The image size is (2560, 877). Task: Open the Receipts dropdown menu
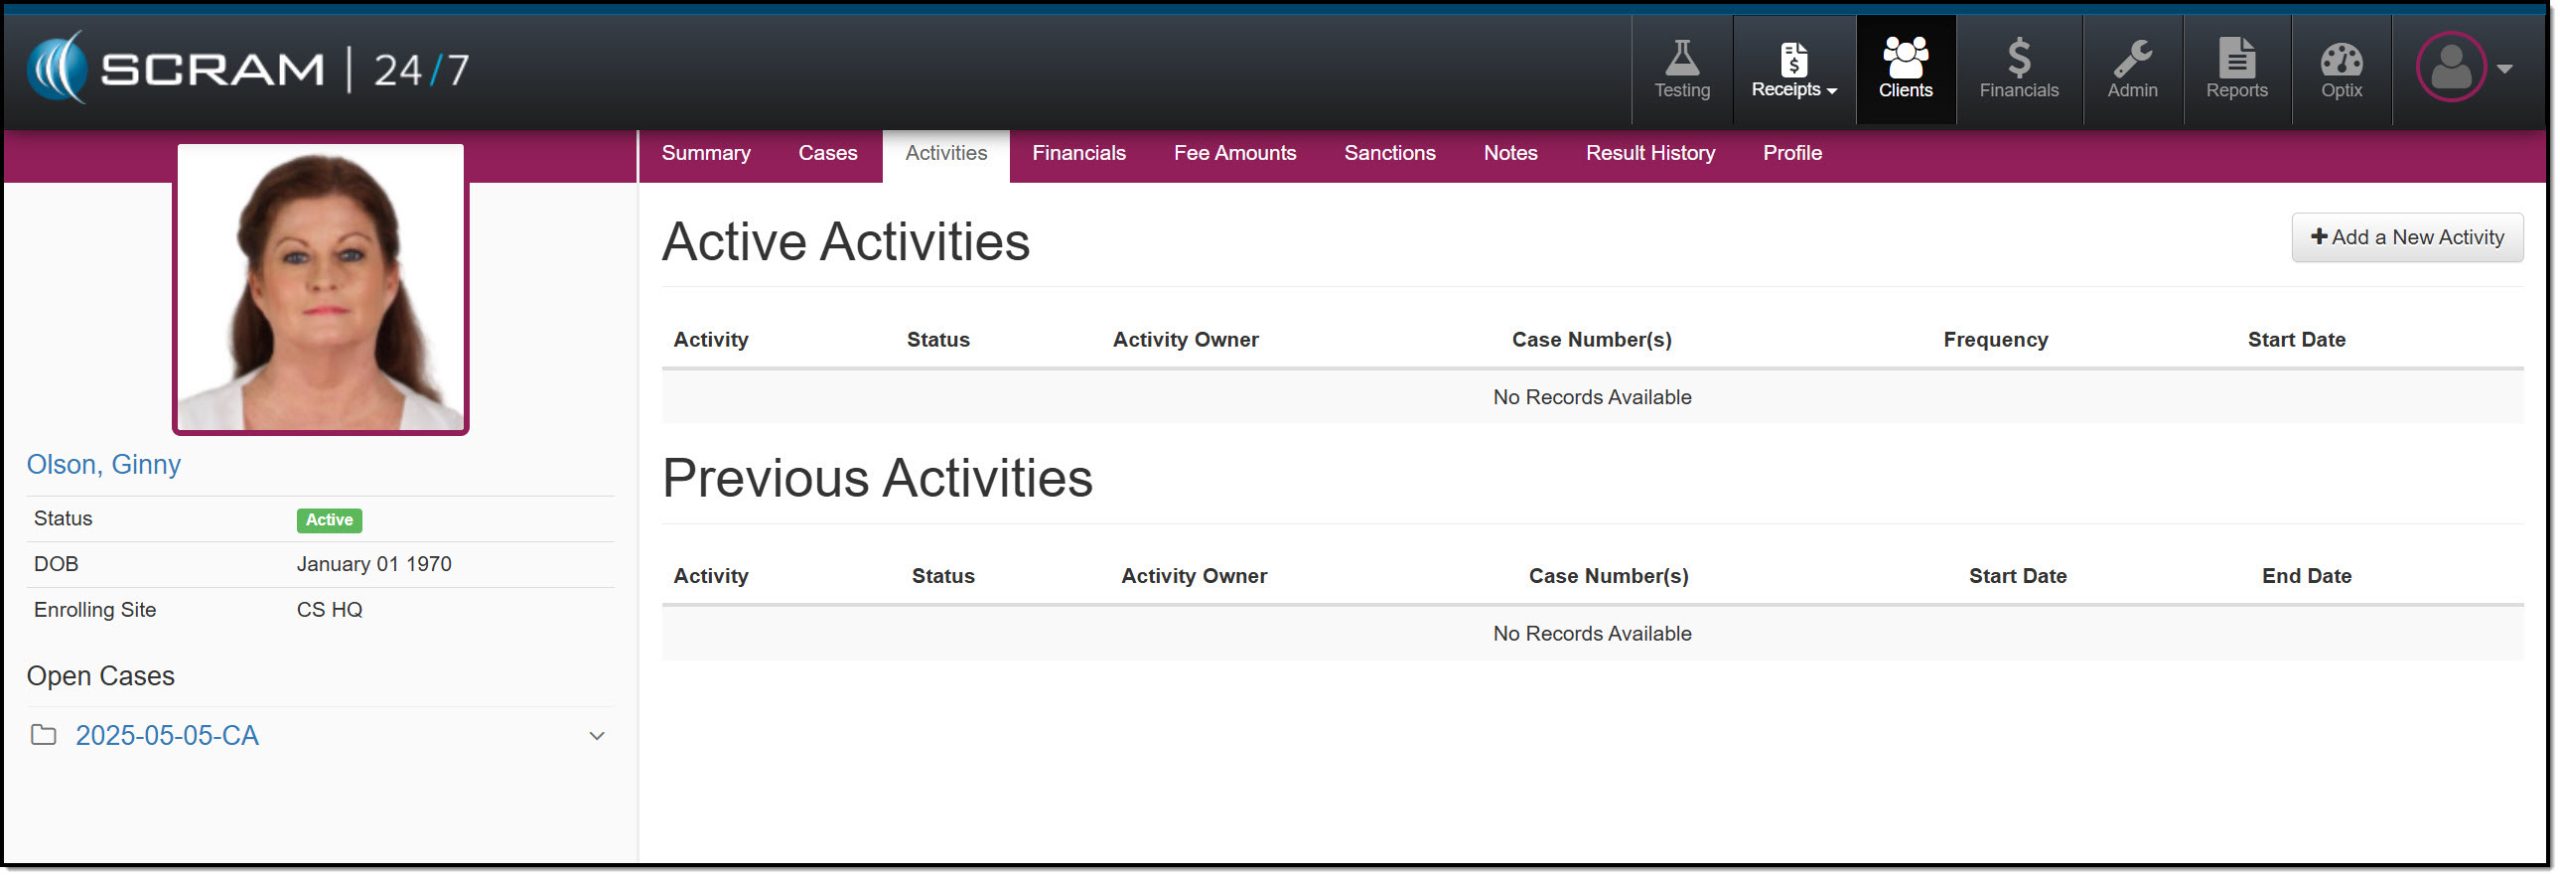point(1794,70)
